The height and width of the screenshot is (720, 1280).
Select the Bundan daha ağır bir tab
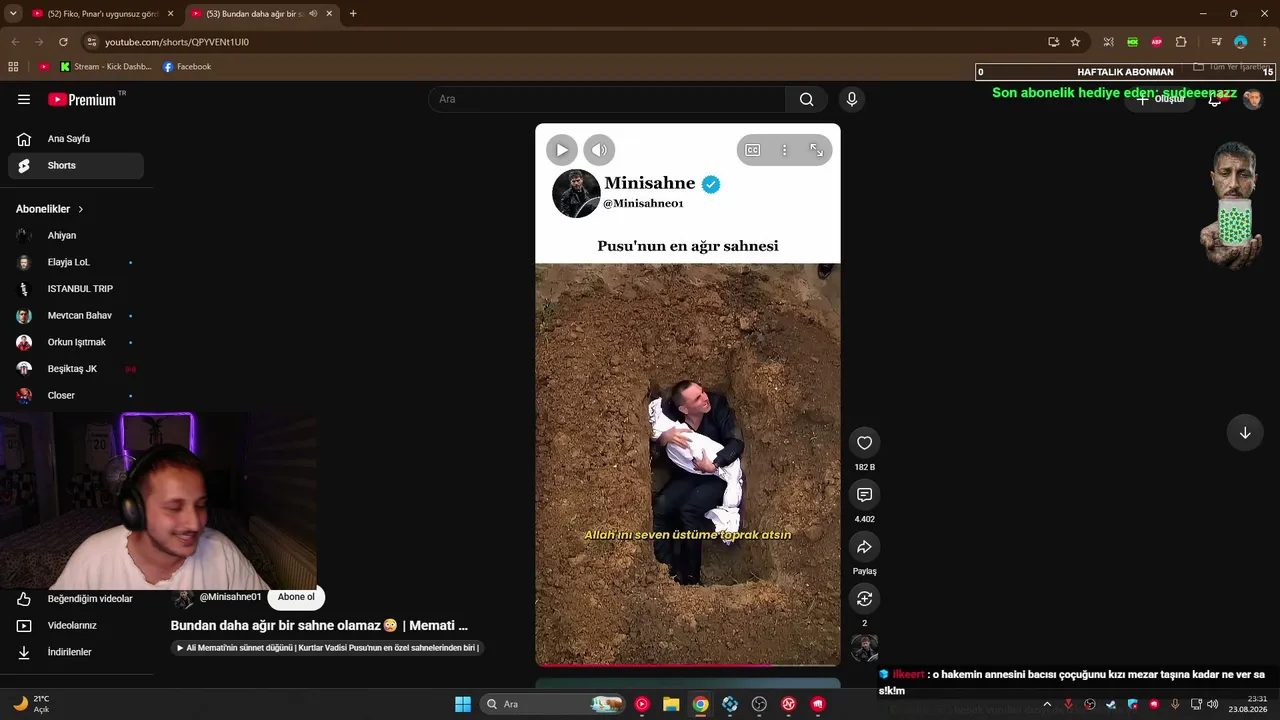click(x=262, y=14)
